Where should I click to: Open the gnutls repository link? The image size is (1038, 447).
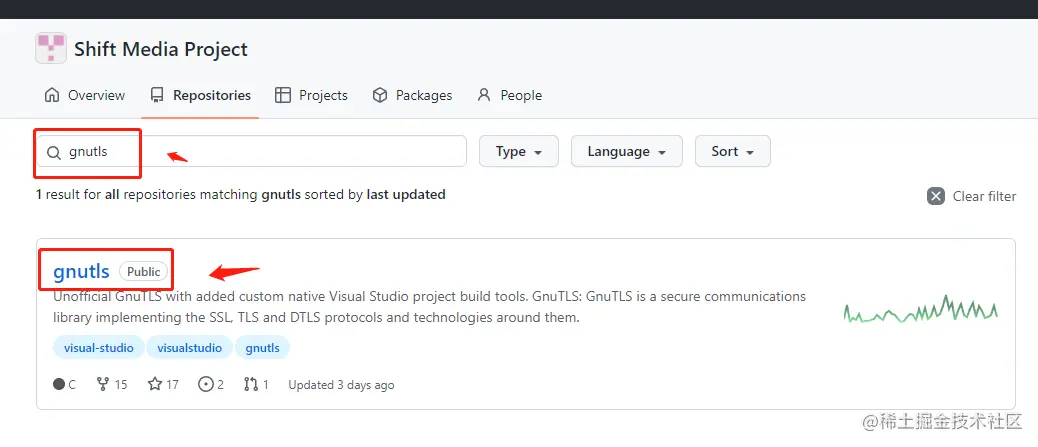81,271
